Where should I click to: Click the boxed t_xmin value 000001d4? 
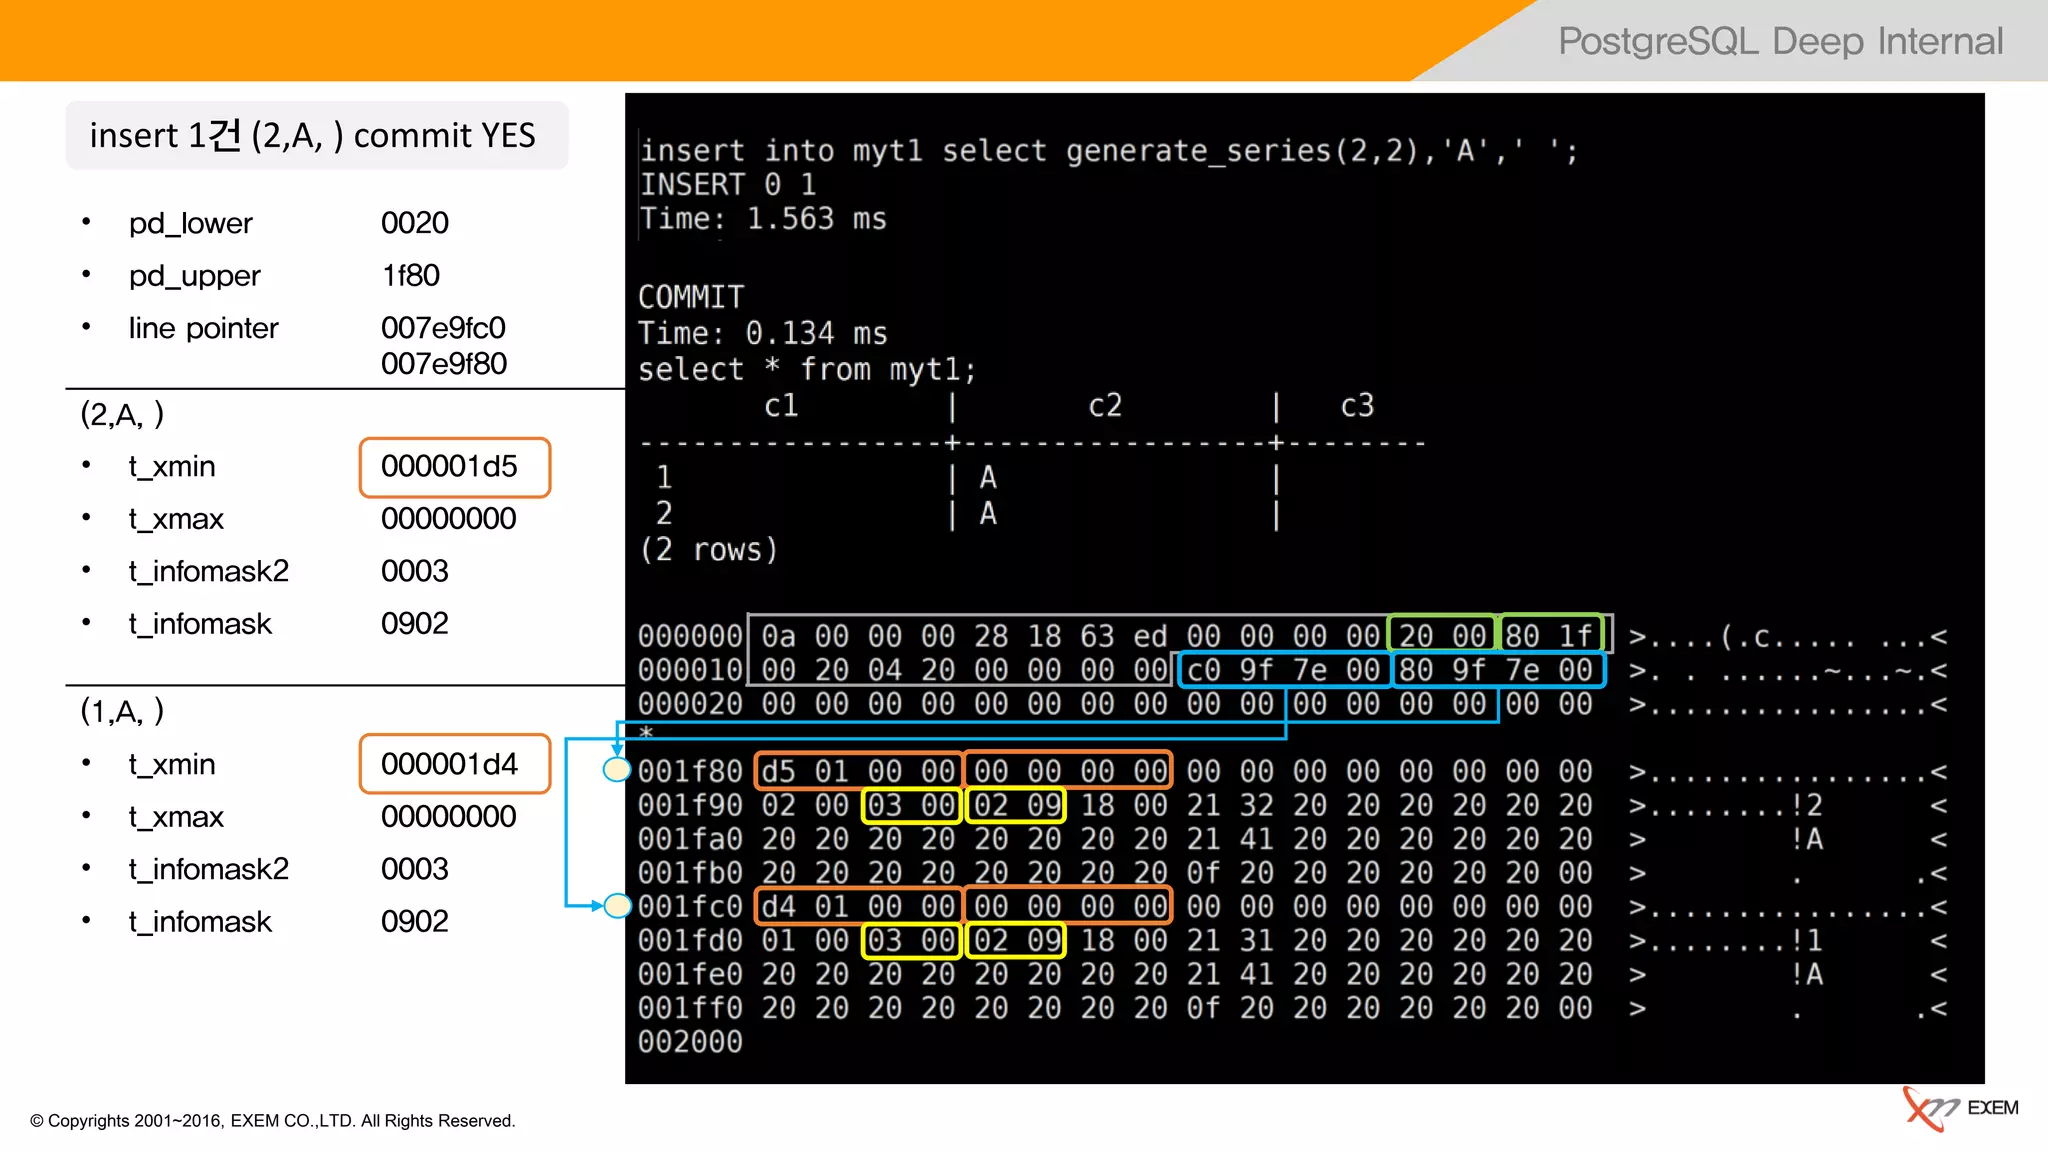454,764
